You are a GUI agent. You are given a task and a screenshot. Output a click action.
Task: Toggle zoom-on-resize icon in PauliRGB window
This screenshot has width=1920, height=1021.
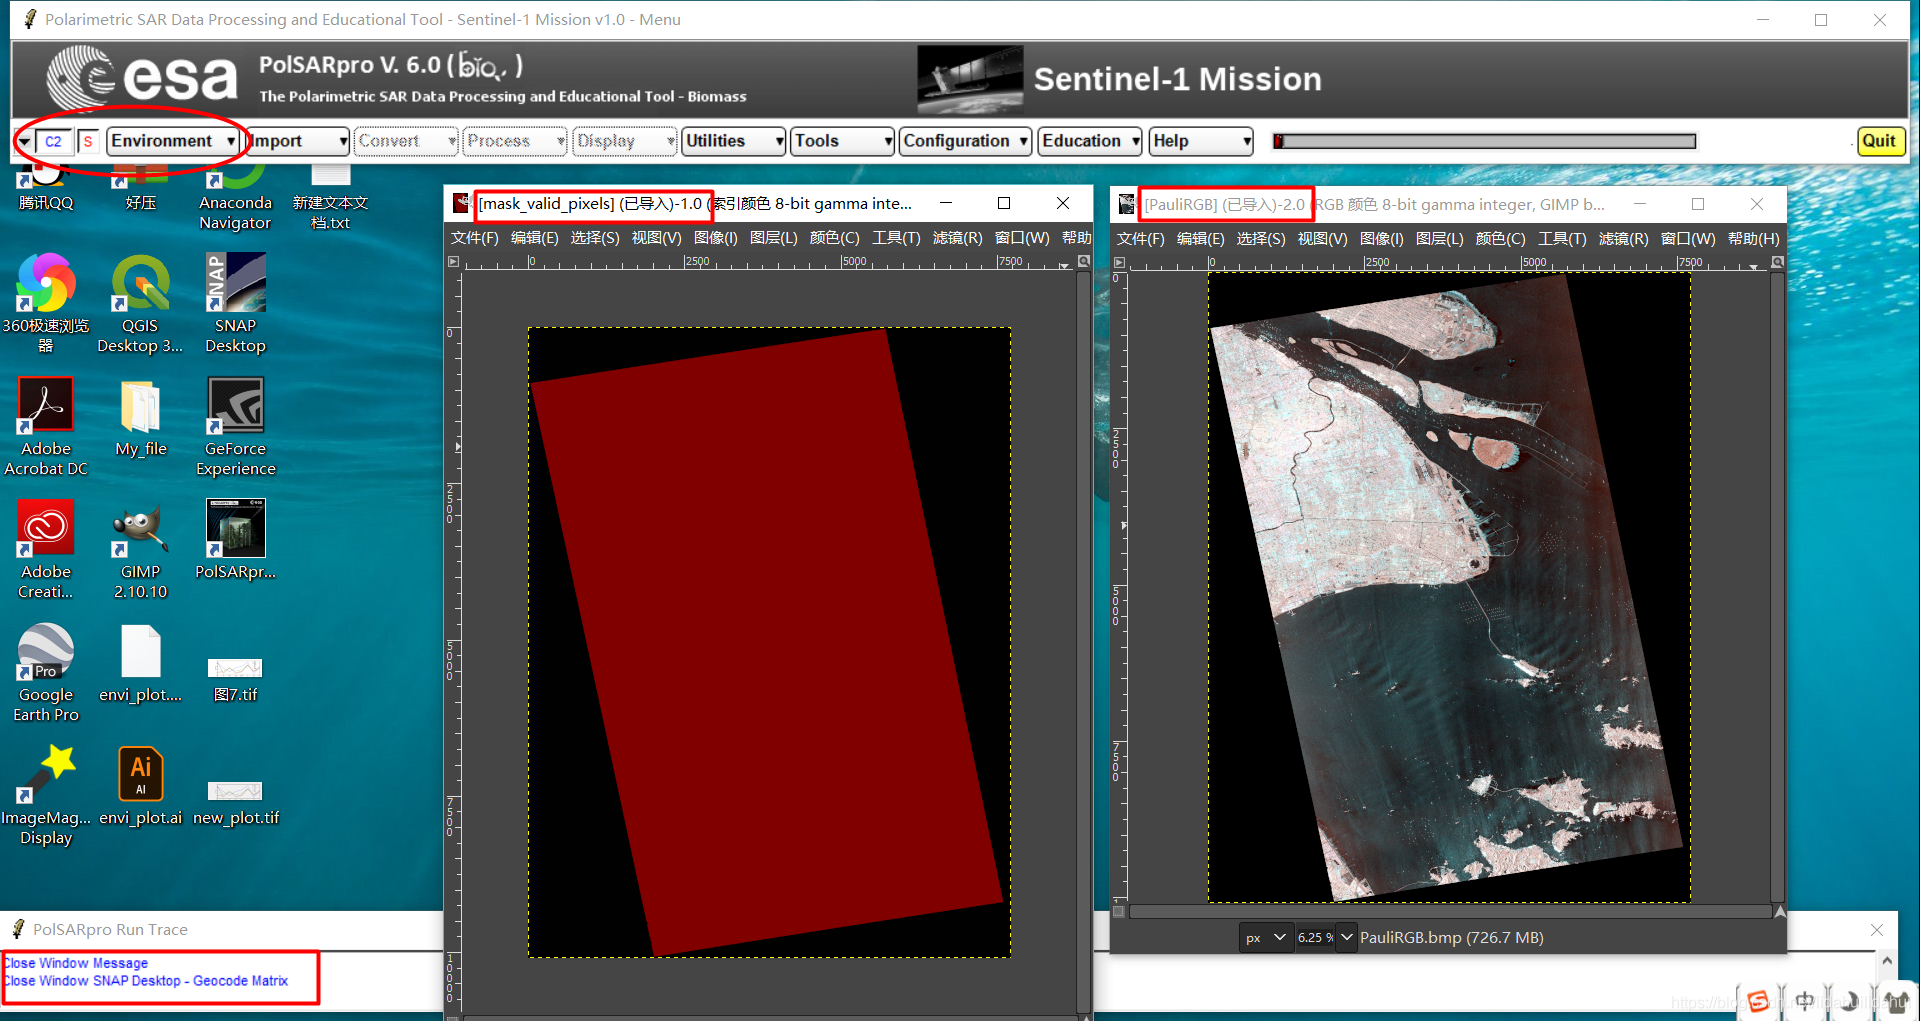1777,262
